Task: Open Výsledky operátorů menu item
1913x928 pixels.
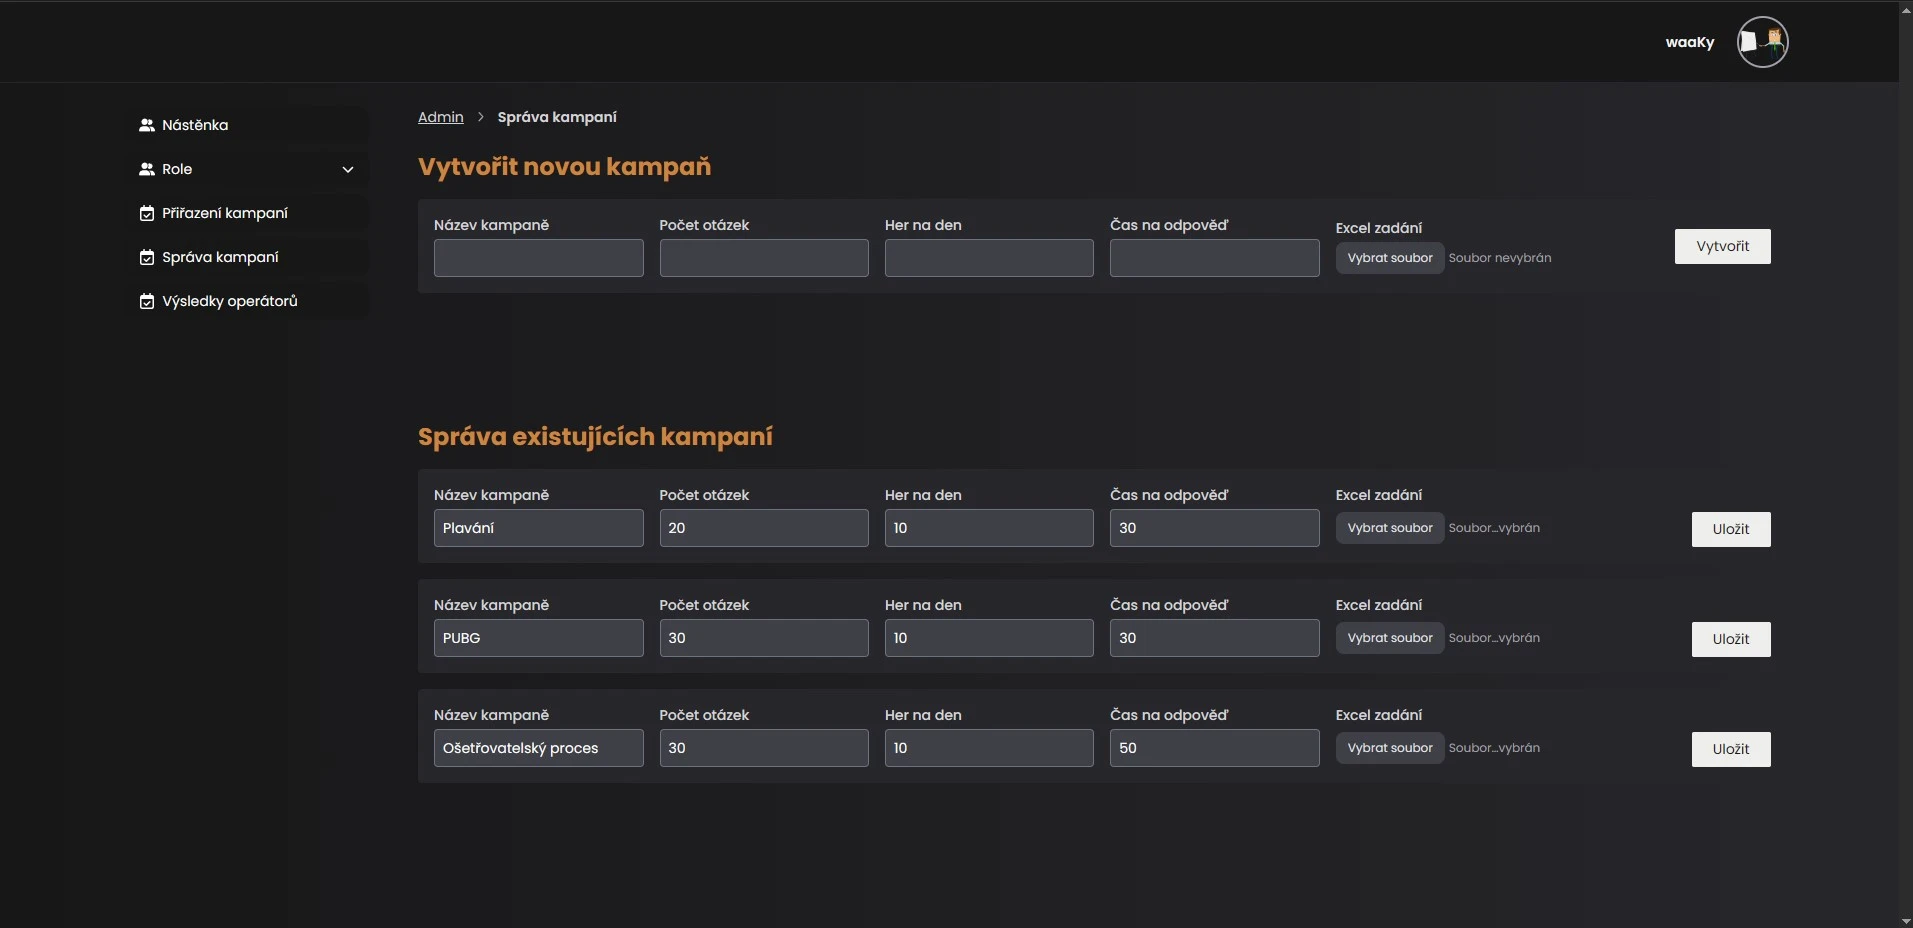Action: pyautogui.click(x=229, y=301)
